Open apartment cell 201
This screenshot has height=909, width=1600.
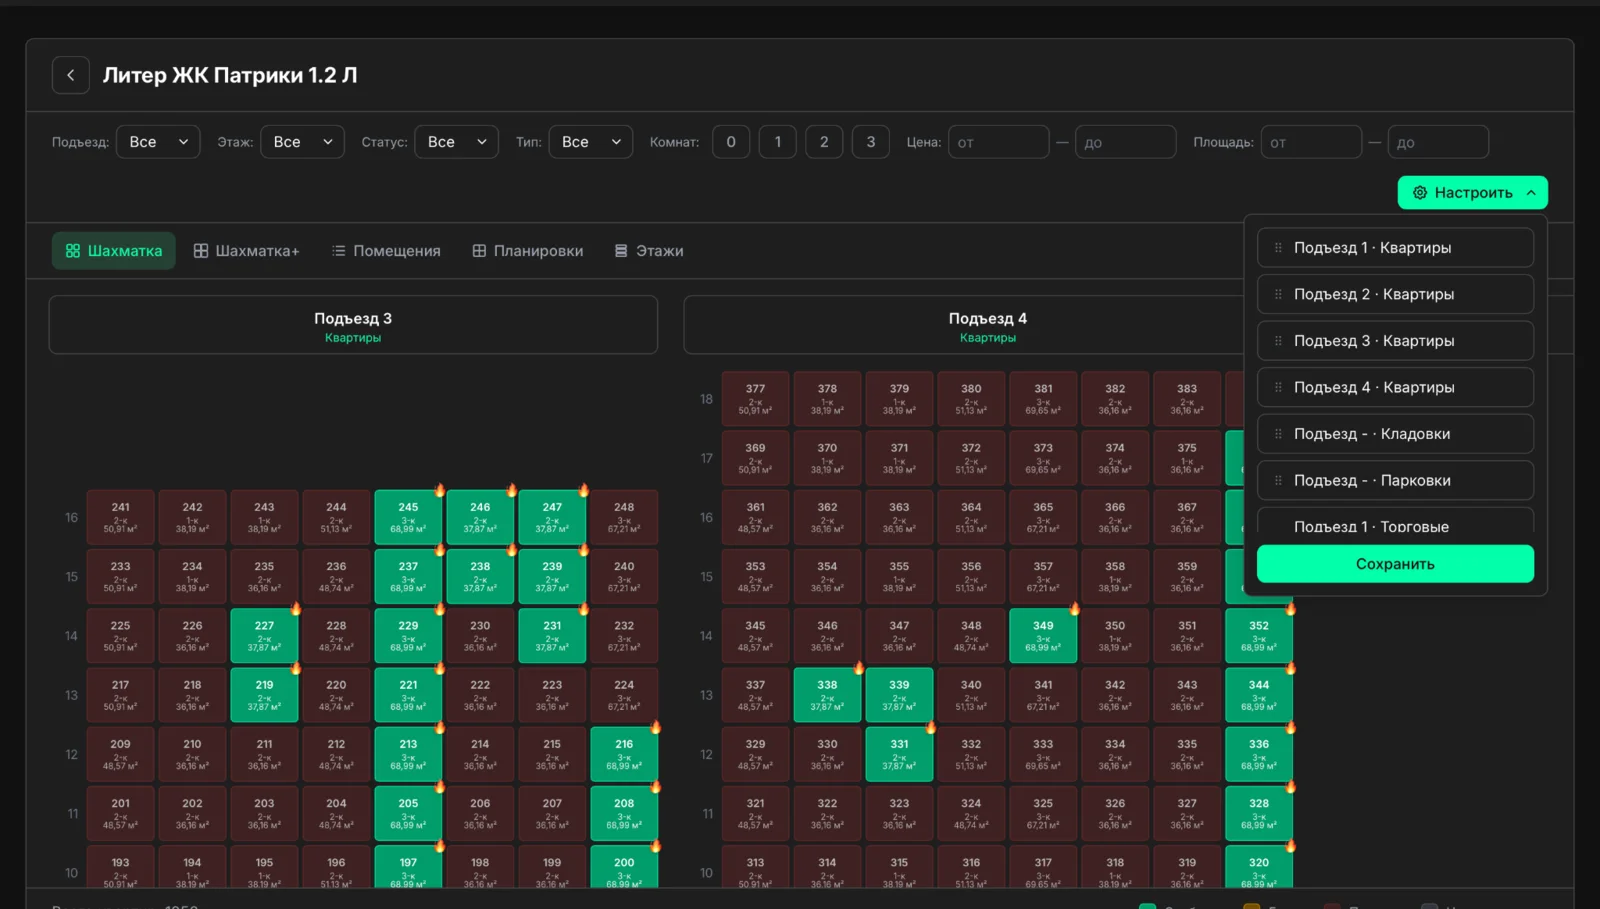click(x=120, y=813)
